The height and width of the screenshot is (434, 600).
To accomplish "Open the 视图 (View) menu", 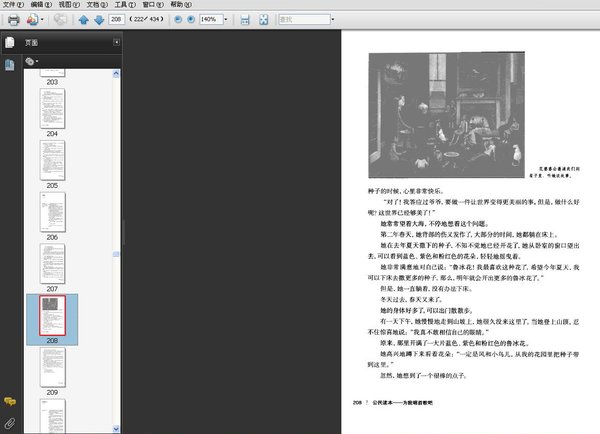I will (67, 5).
